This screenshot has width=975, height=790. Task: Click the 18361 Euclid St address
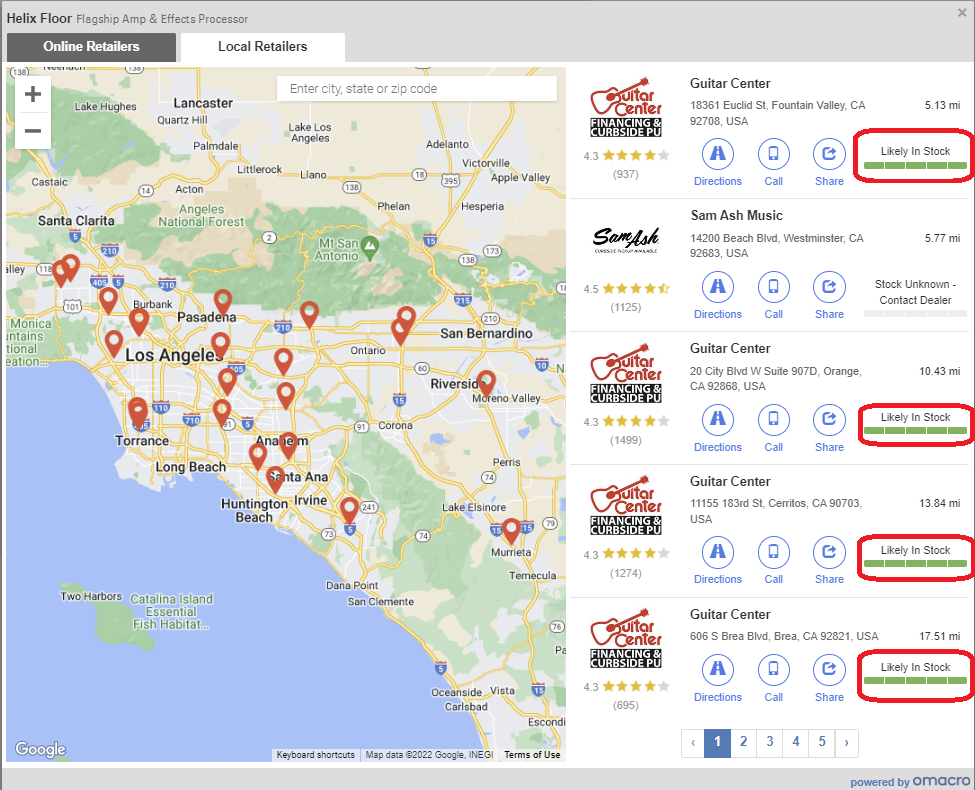(777, 113)
